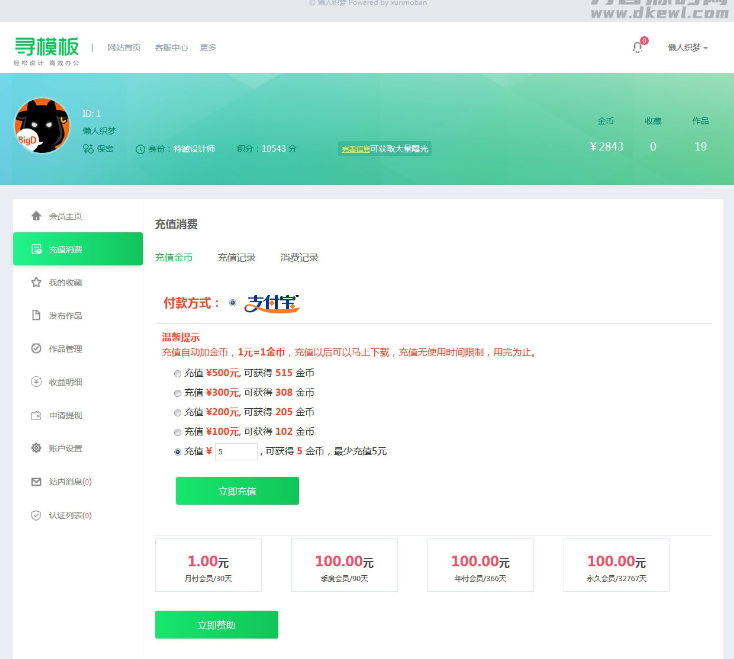The image size is (734, 659).
Task: Open 客服中心 in top navigation
Action: click(x=171, y=47)
